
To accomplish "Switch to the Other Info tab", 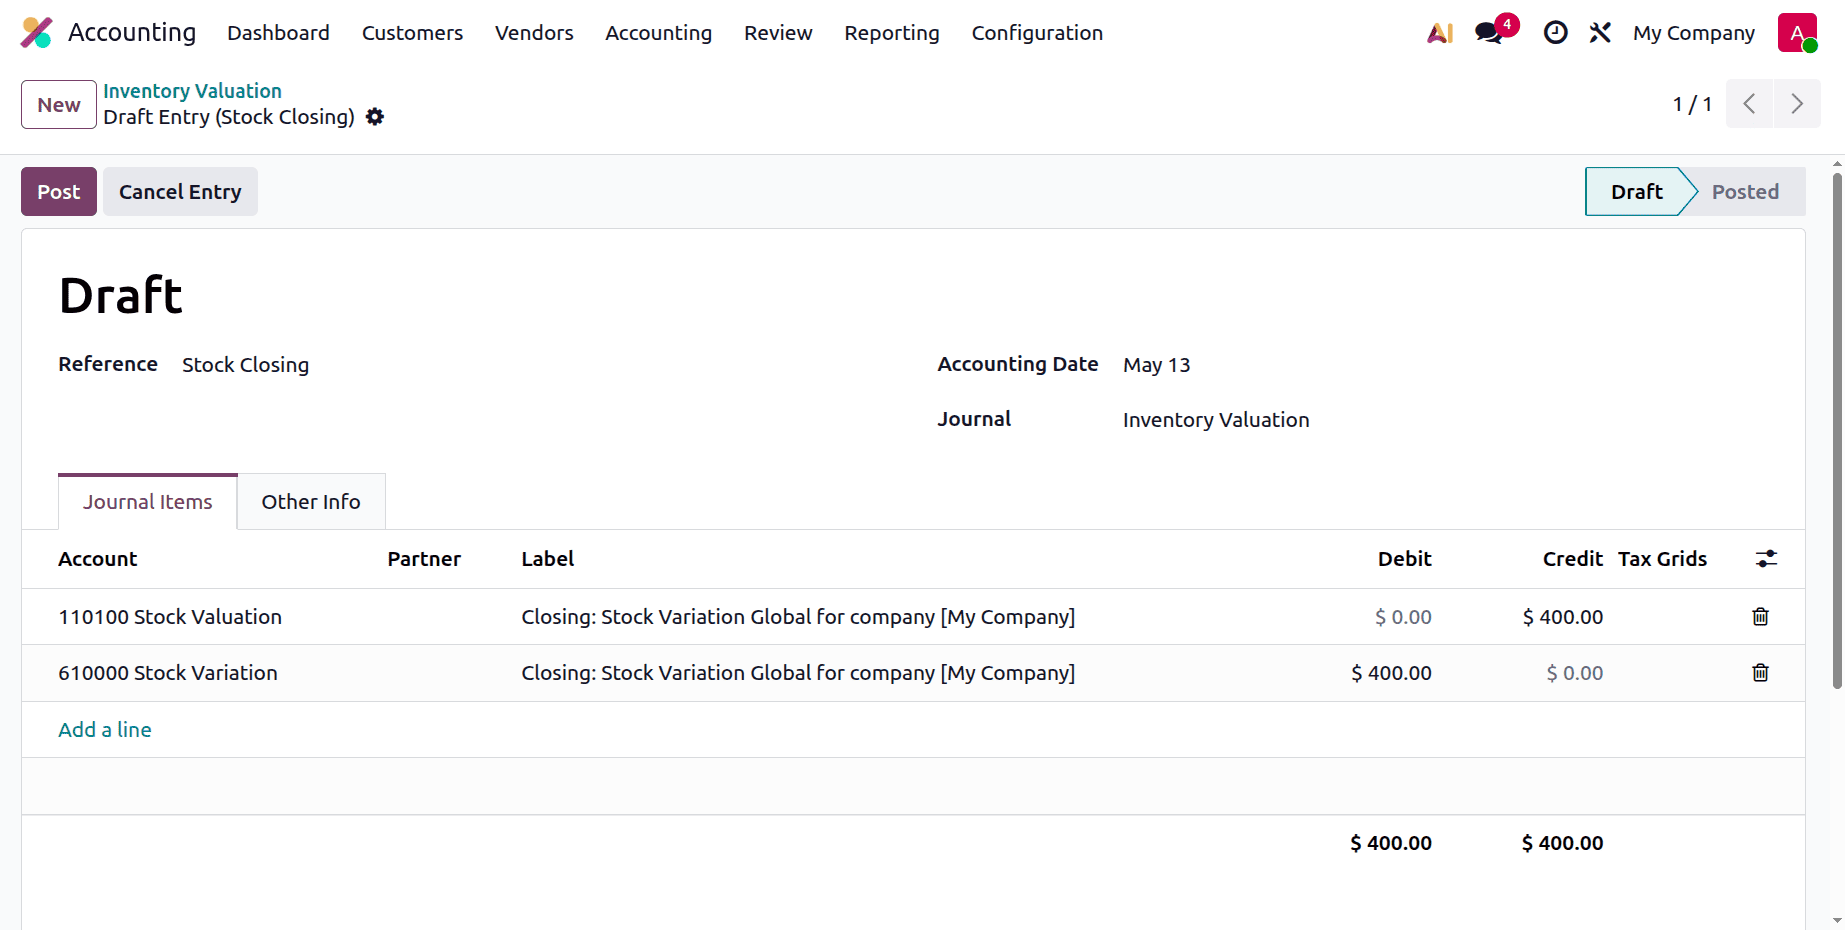I will click(x=311, y=502).
